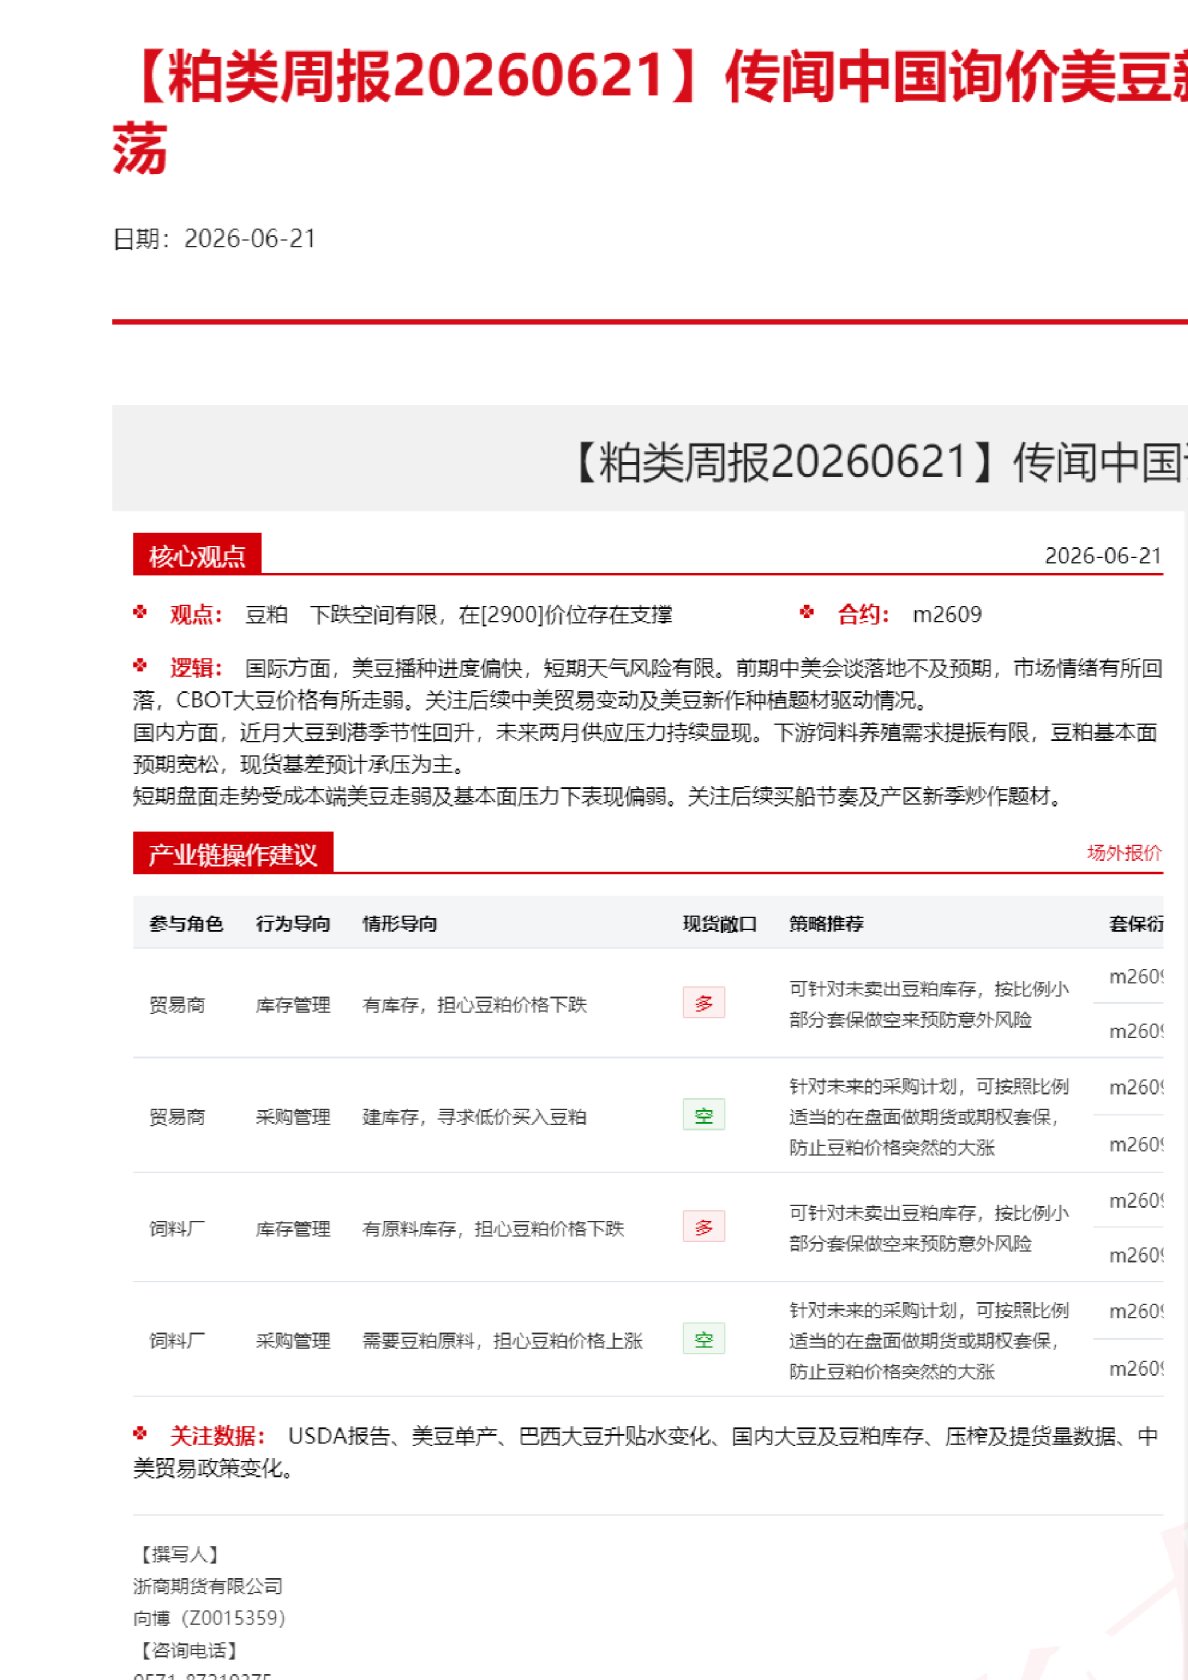Click the 【撰写人】 label
The height and width of the screenshot is (1680, 1188).
pos(180,1554)
